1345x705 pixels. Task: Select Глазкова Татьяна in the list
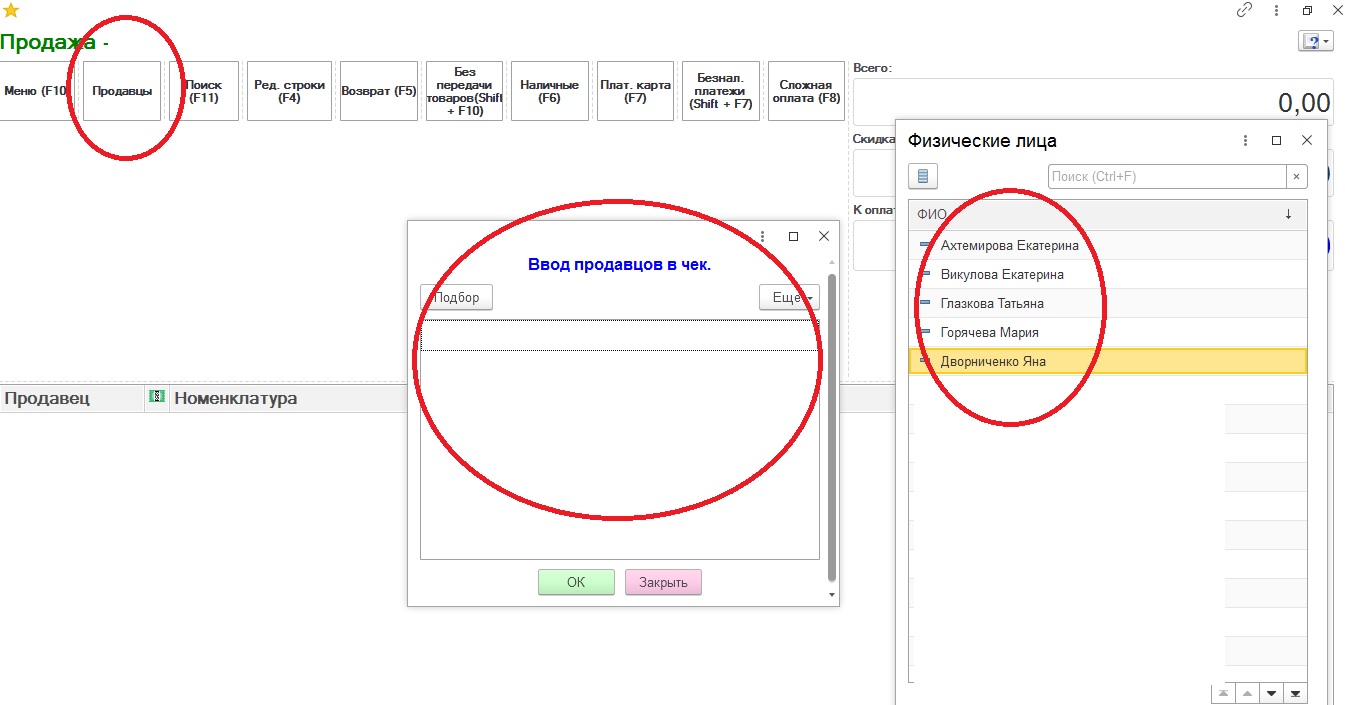coord(991,303)
